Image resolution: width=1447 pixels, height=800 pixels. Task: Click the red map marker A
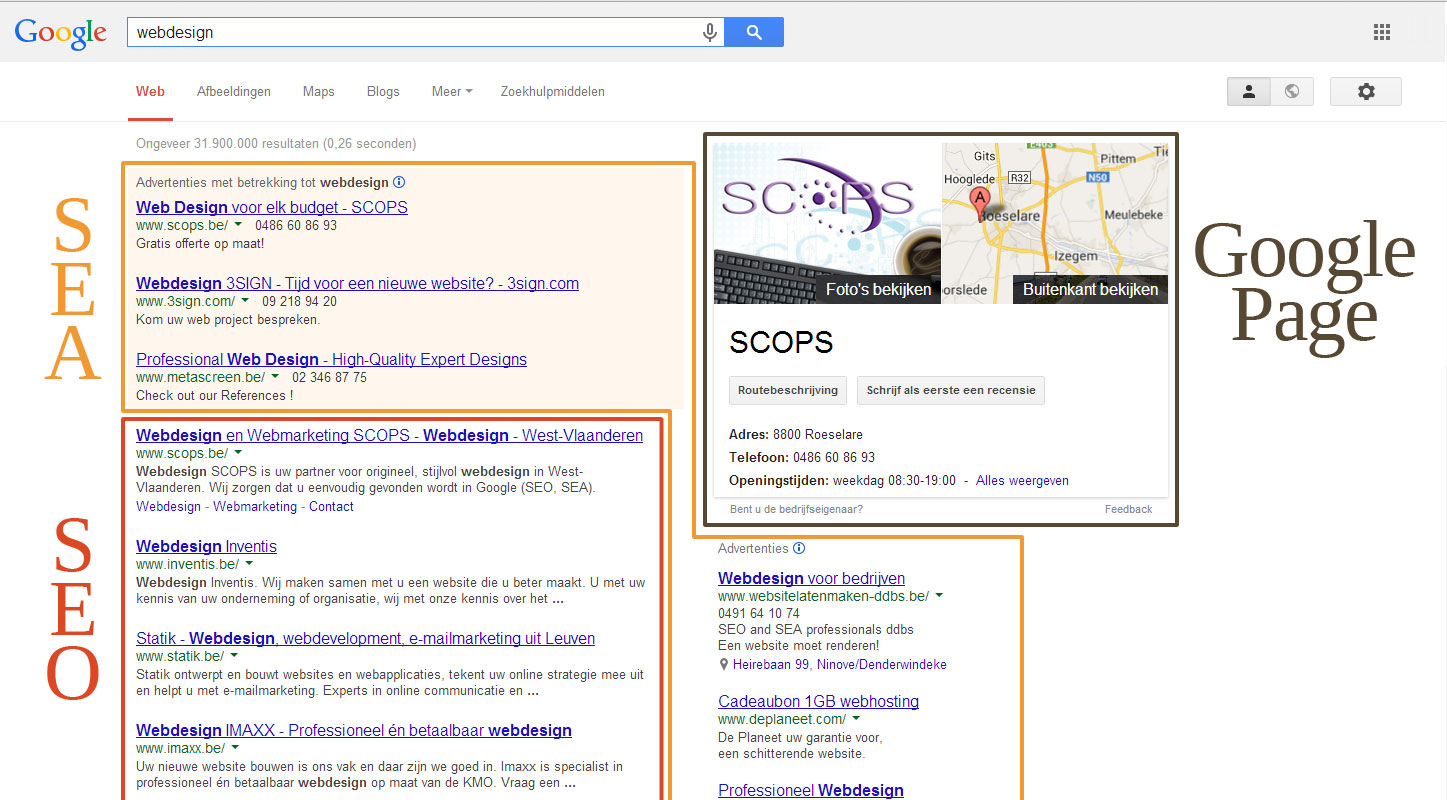click(x=980, y=198)
